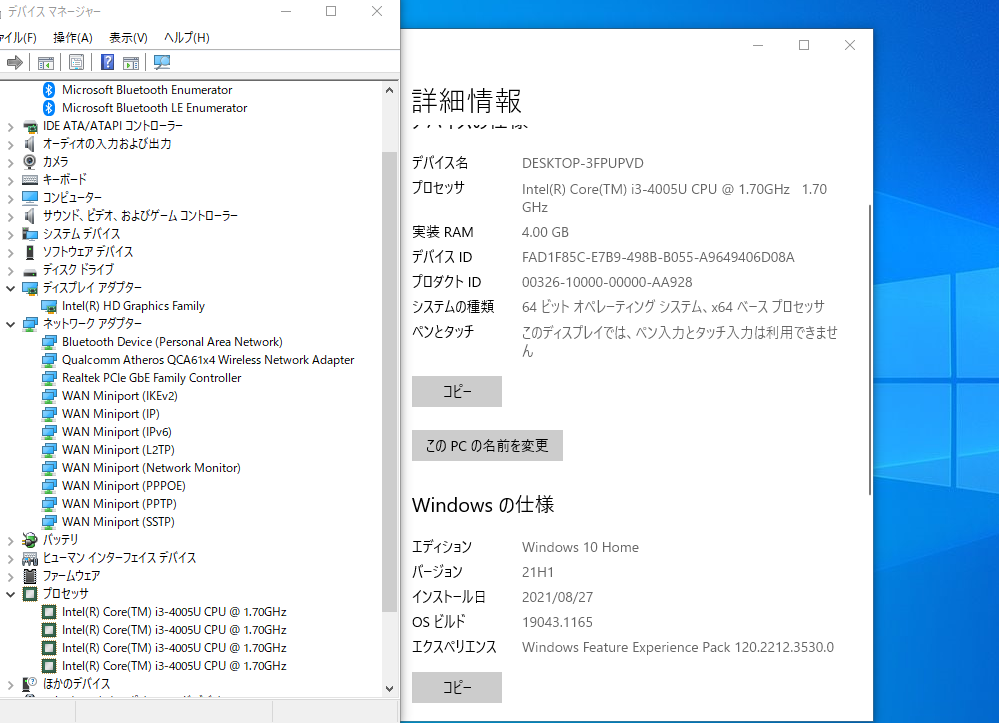This screenshot has width=999, height=723.
Task: Click the システム デバイス folder icon
Action: pyautogui.click(x=30, y=234)
